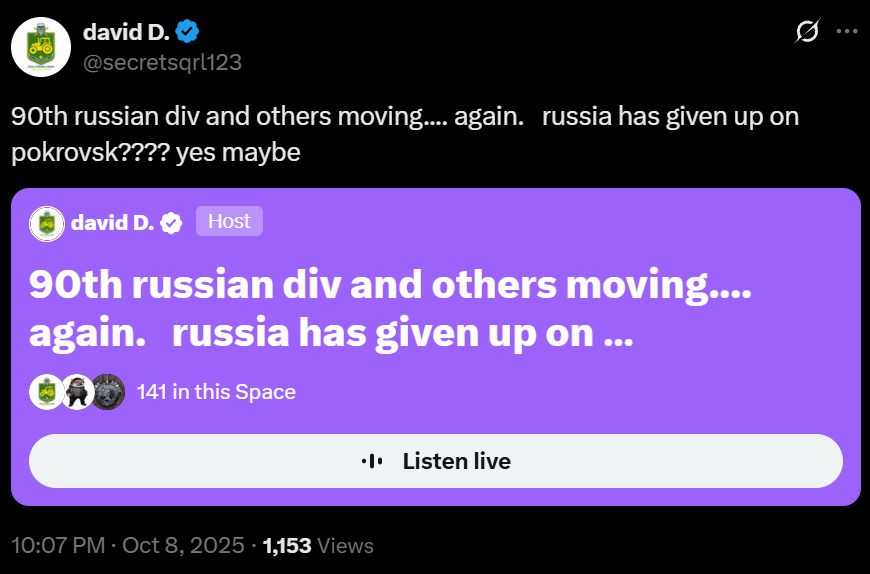Click the author's tractor-logo profile avatar

41,47
